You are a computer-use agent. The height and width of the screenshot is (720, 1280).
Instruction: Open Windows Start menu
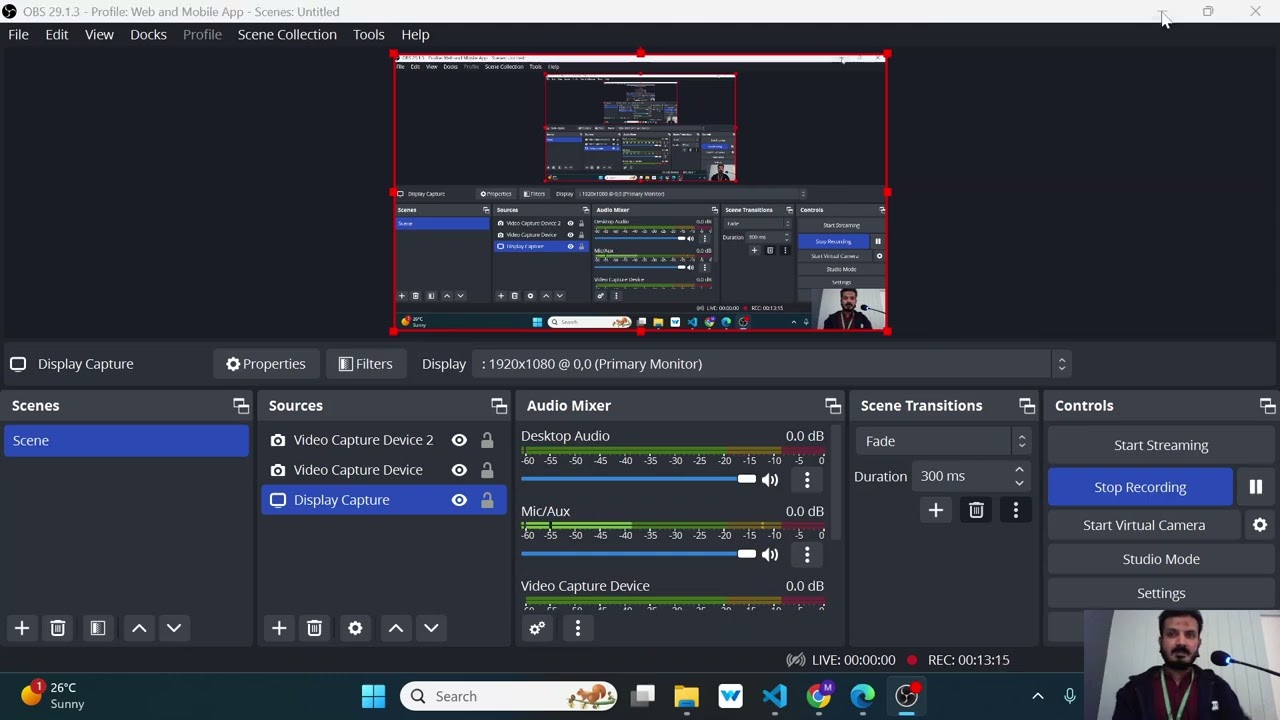click(x=373, y=696)
